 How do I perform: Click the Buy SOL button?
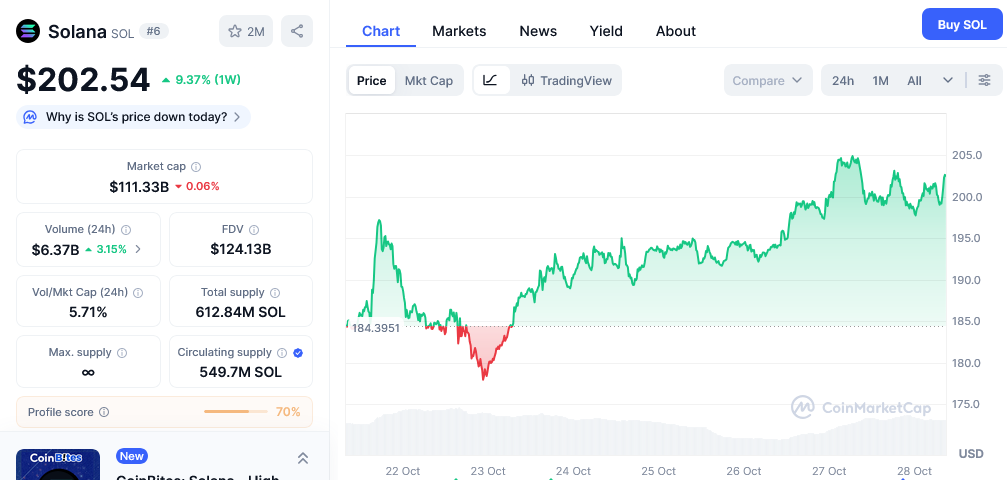tap(961, 24)
